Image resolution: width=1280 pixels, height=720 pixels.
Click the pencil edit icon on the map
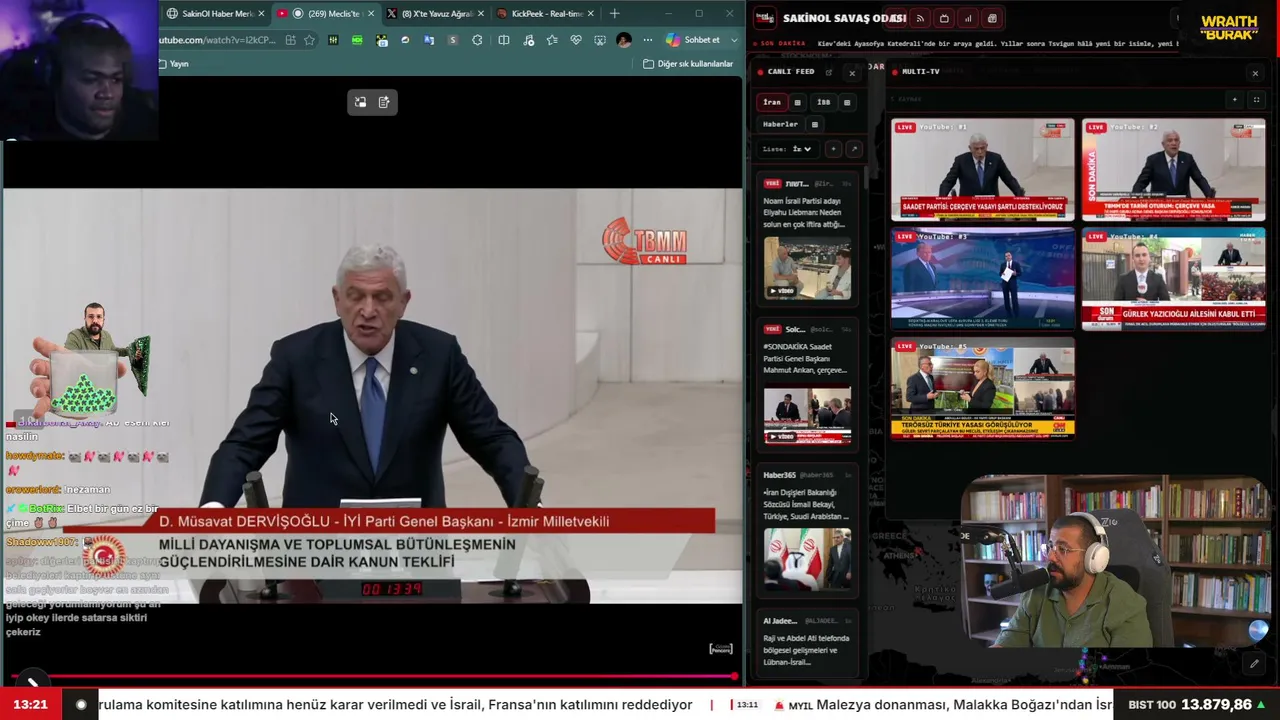1254,664
